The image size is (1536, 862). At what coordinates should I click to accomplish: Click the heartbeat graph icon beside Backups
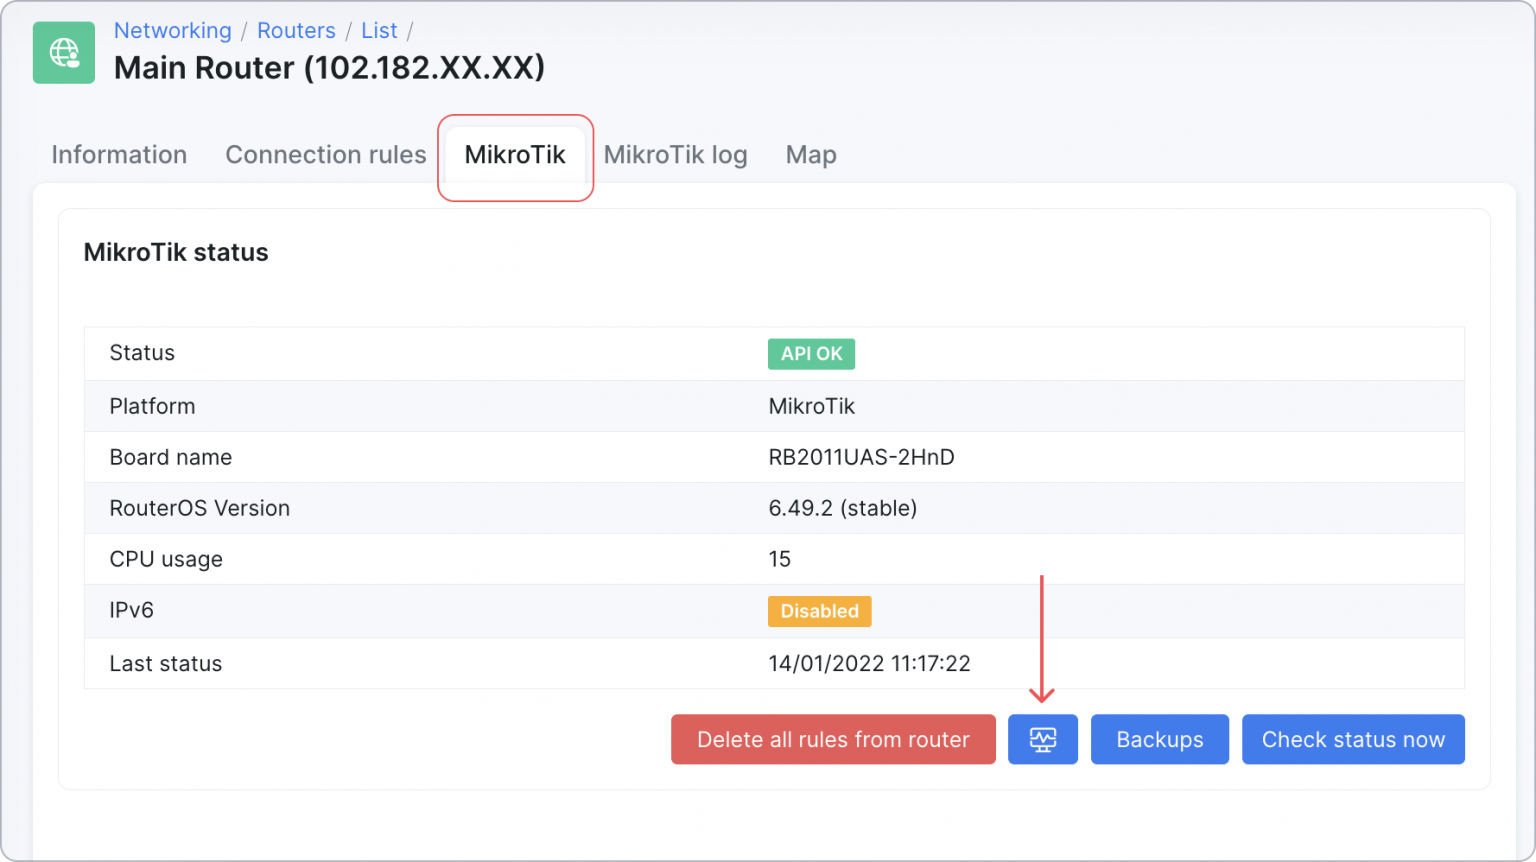(x=1043, y=739)
